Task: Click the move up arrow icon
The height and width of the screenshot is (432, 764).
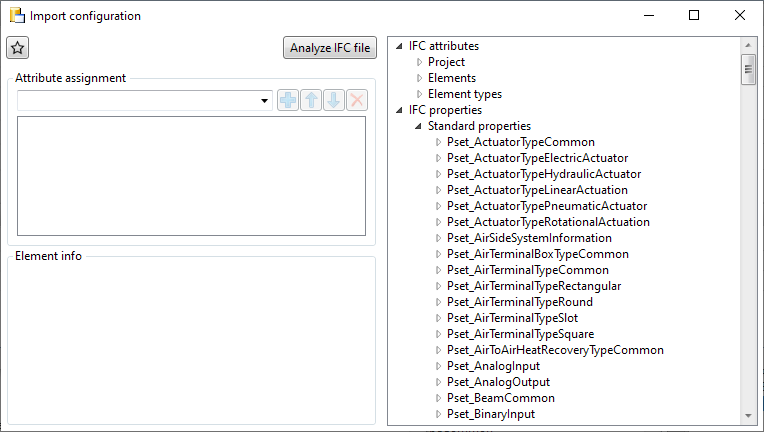Action: point(311,100)
